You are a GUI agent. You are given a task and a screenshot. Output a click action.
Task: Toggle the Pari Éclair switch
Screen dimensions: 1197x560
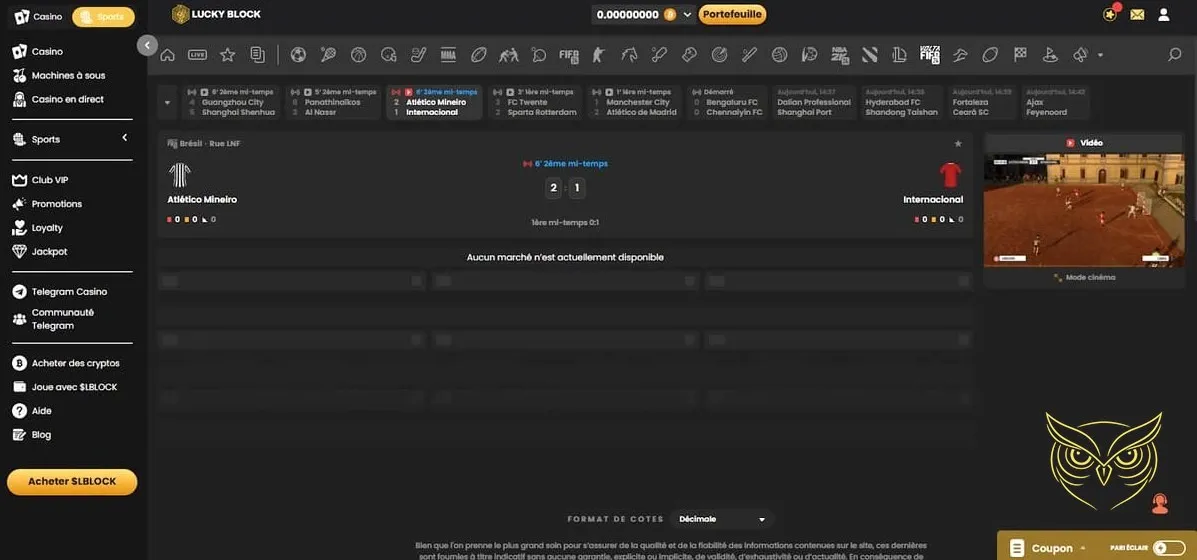(1169, 548)
